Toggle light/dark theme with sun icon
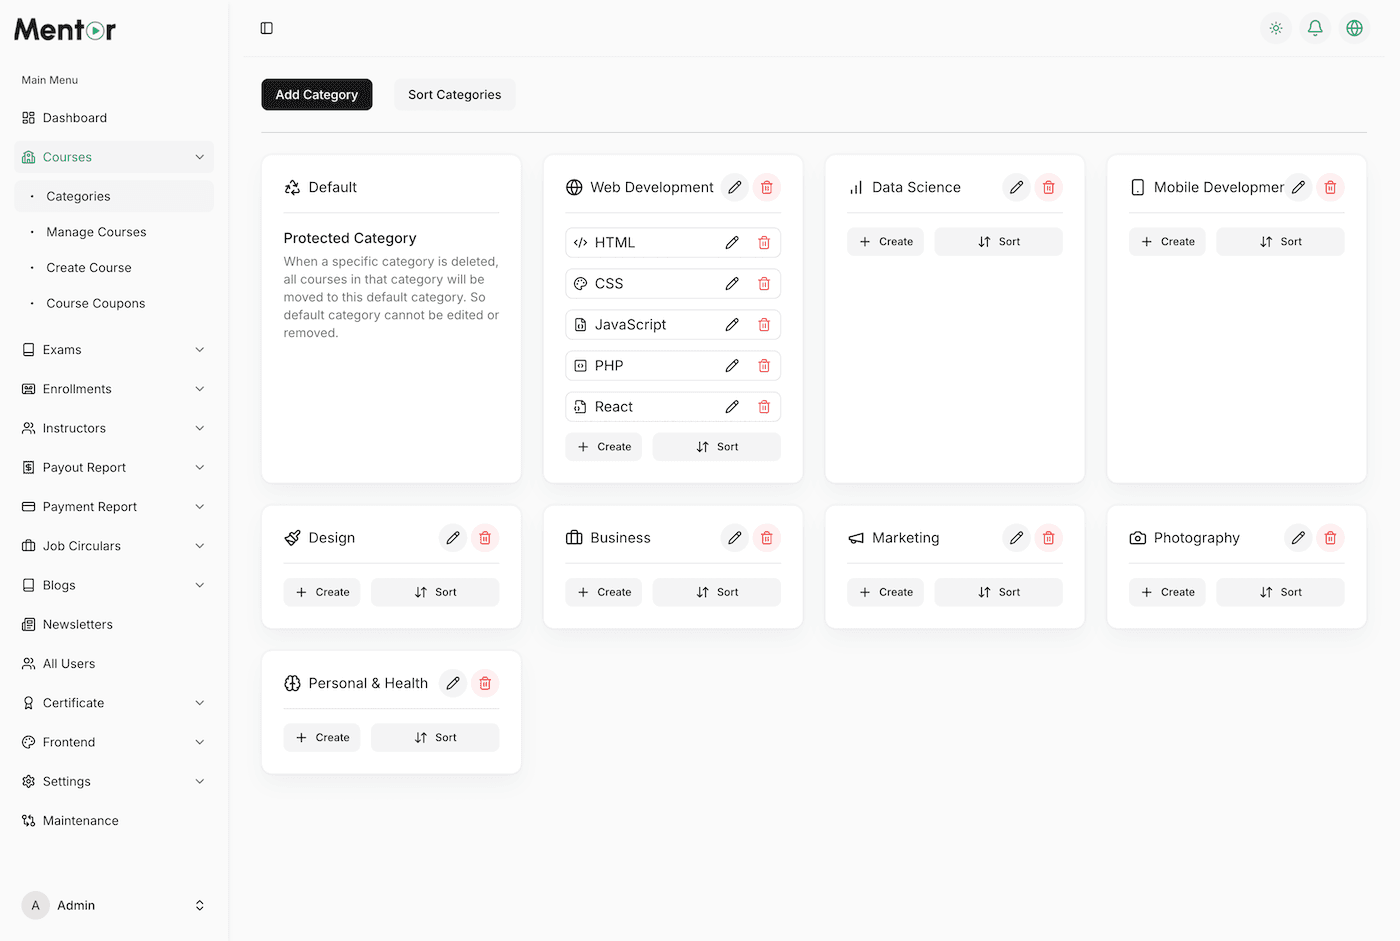 (1276, 28)
